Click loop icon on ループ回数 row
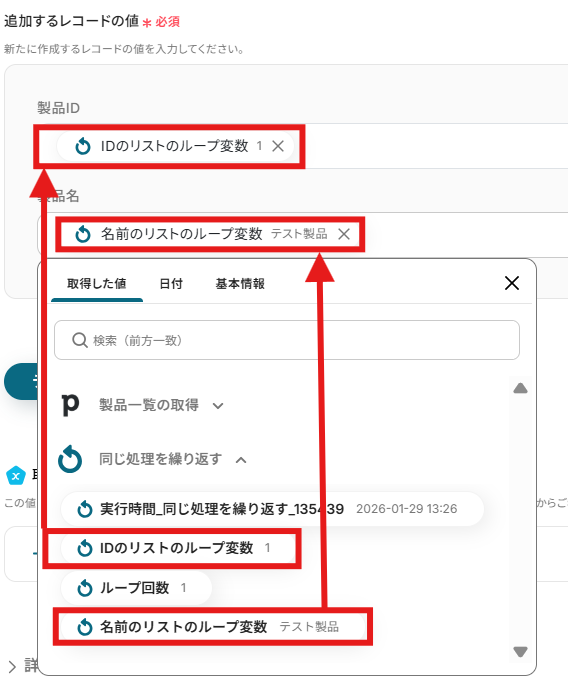Viewport: 568px width, 682px height. 85,588
